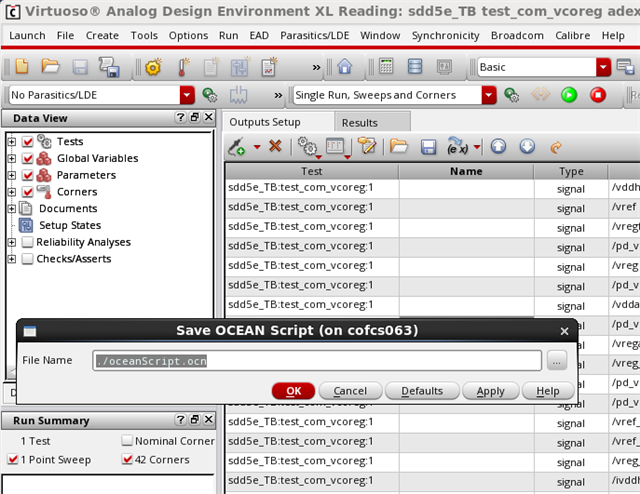Toggle the Tests checkbox

click(28, 142)
